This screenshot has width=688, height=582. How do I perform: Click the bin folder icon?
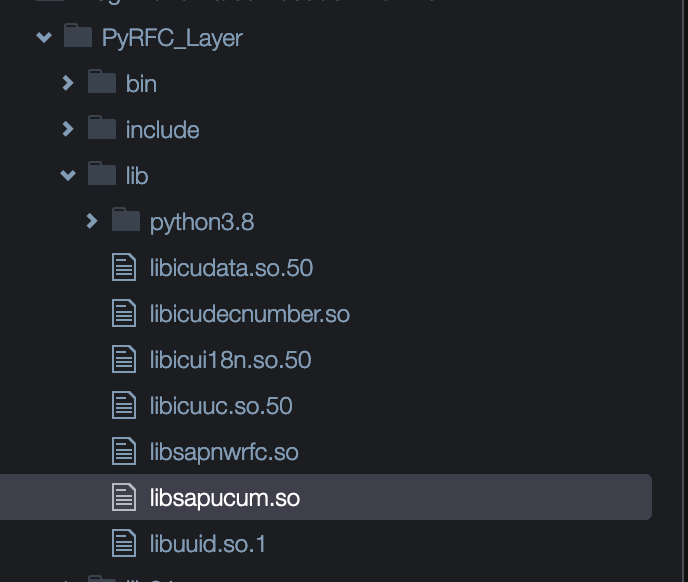pyautogui.click(x=102, y=81)
